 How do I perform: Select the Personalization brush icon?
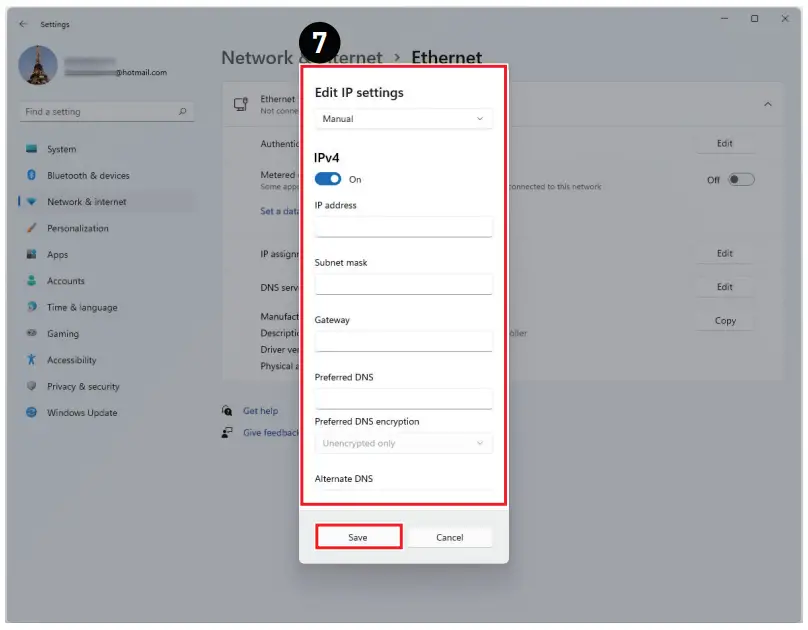(x=32, y=228)
